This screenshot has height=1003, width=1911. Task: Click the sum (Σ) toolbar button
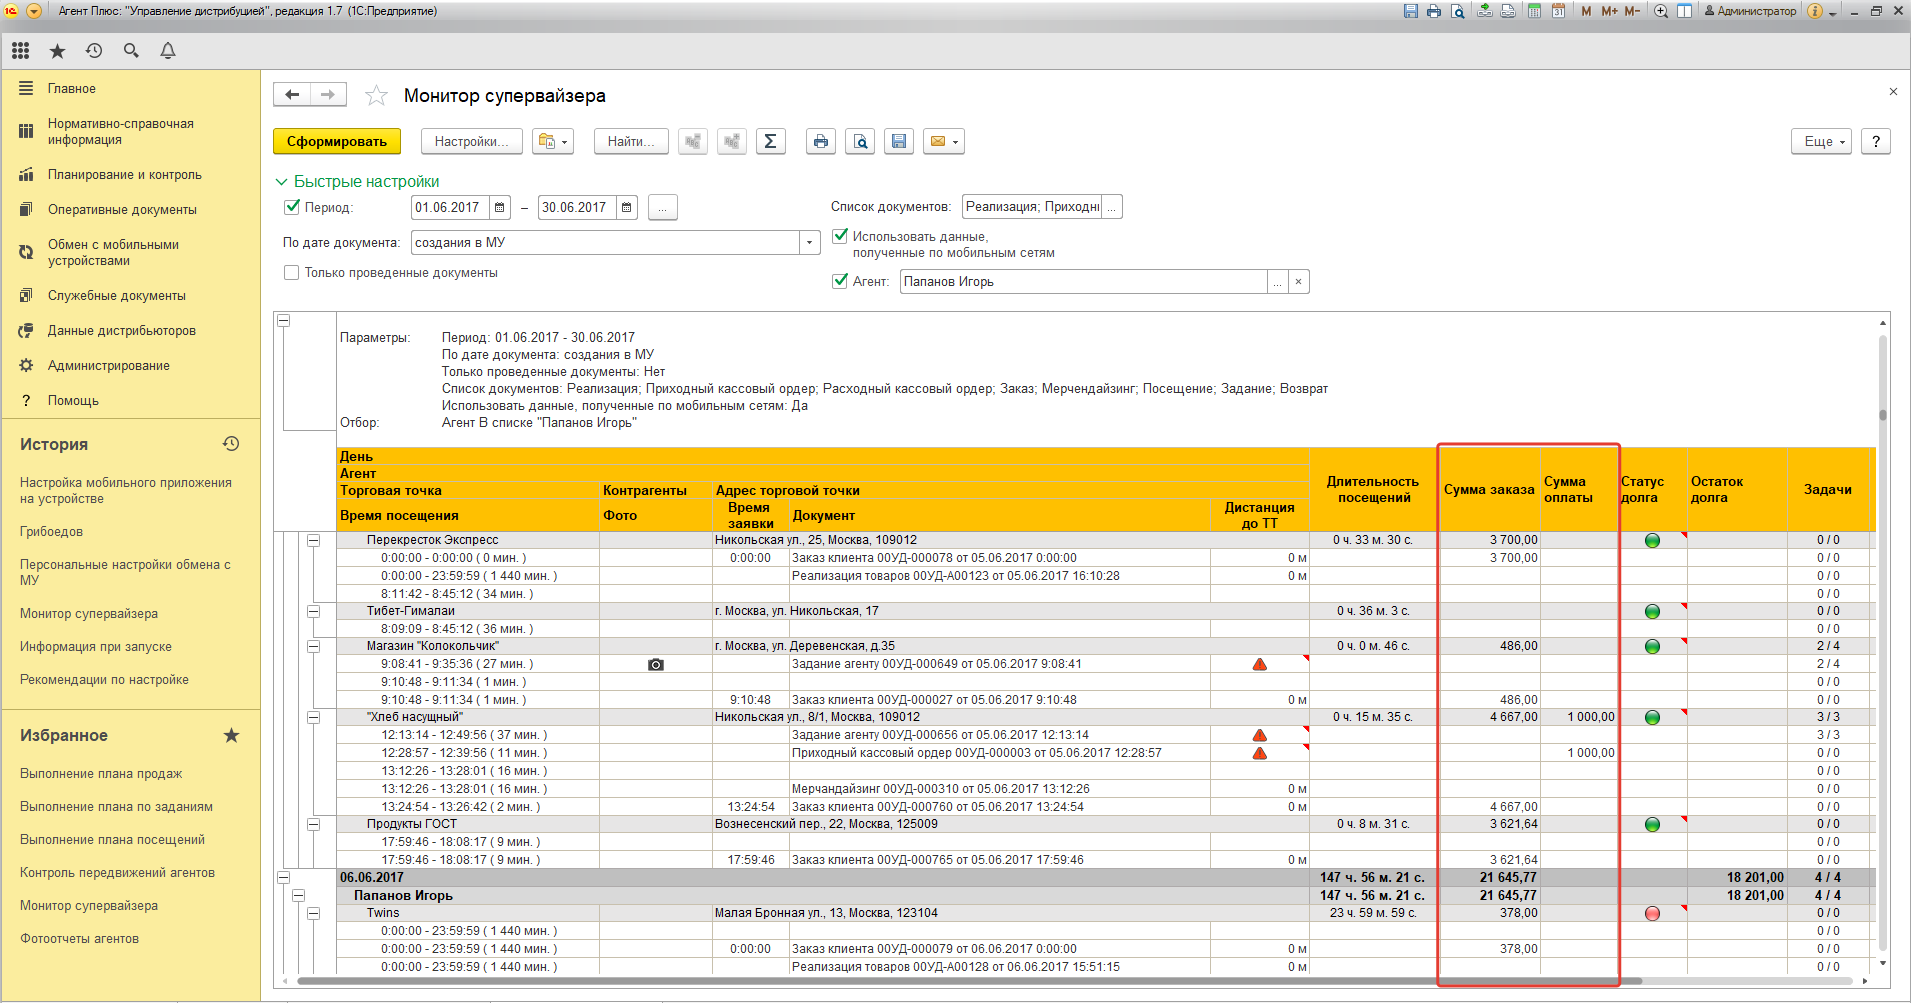point(770,141)
